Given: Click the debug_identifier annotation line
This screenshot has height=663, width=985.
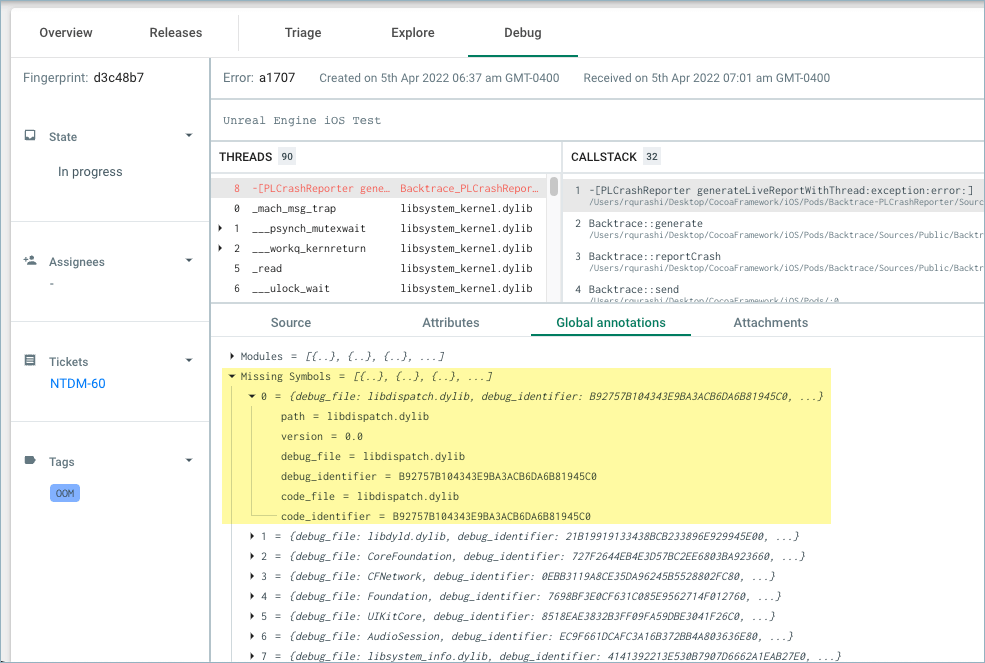Looking at the screenshot, I should 438,476.
